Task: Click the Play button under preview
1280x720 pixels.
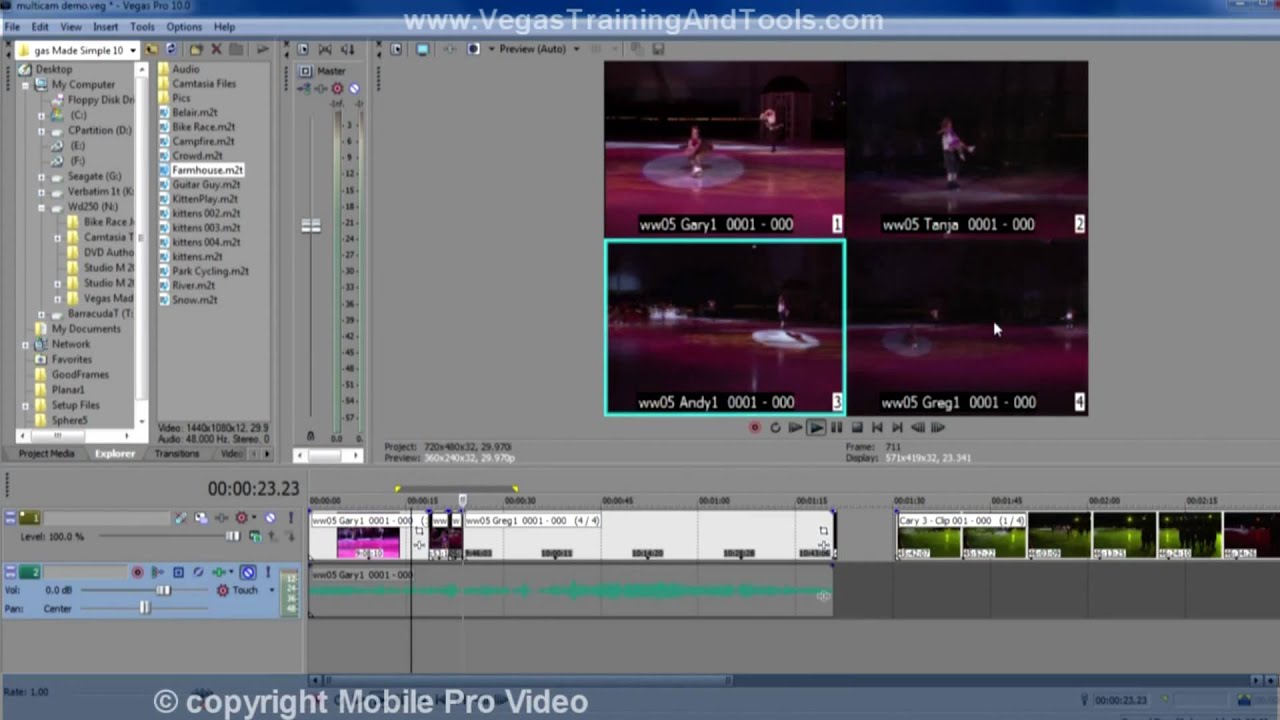Action: pyautogui.click(x=816, y=427)
